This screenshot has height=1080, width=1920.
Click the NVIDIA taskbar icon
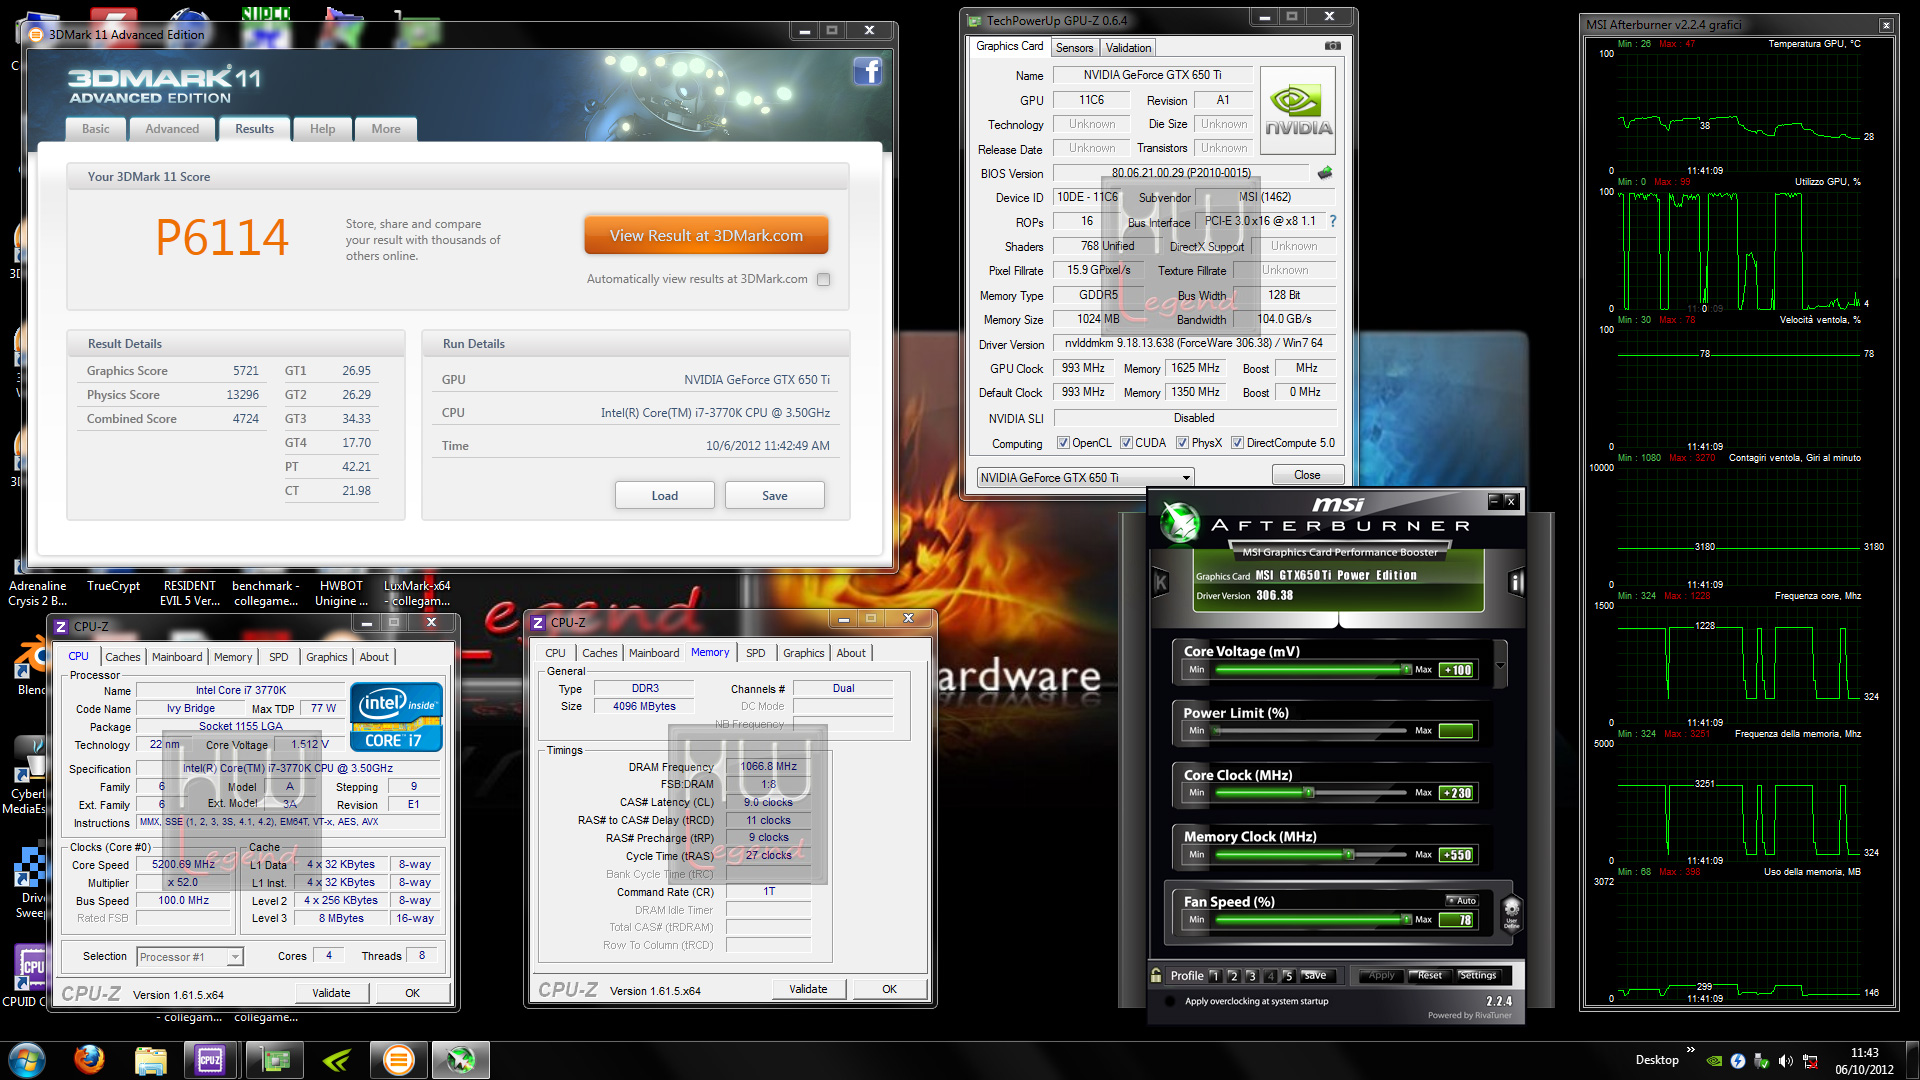[x=336, y=1060]
